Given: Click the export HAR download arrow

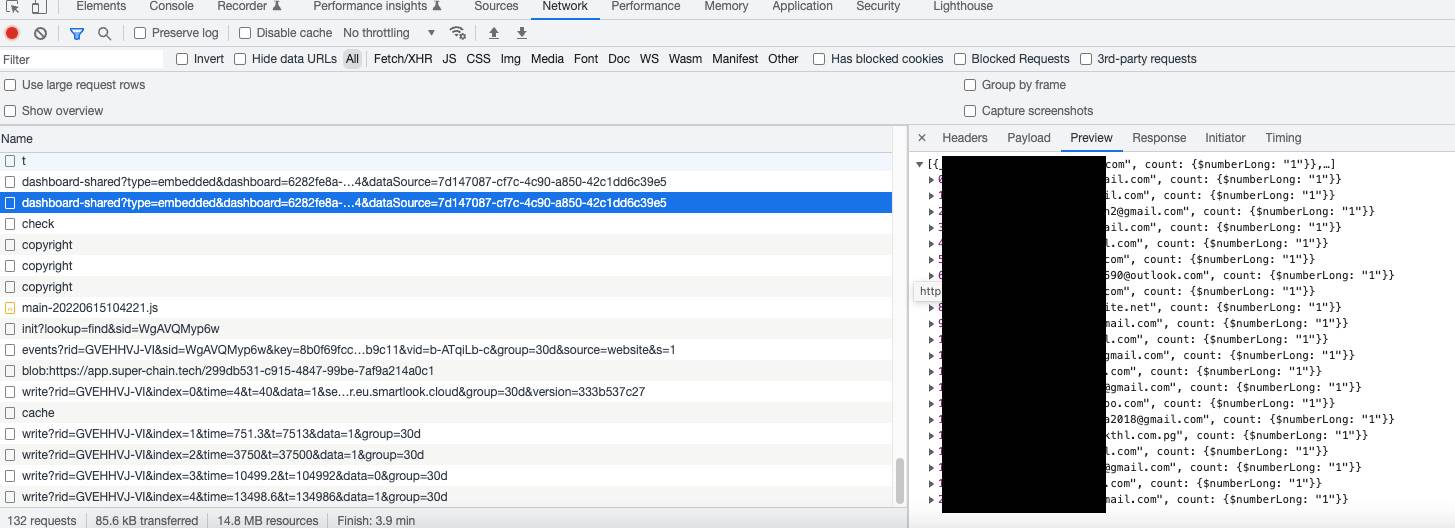Looking at the screenshot, I should point(521,33).
